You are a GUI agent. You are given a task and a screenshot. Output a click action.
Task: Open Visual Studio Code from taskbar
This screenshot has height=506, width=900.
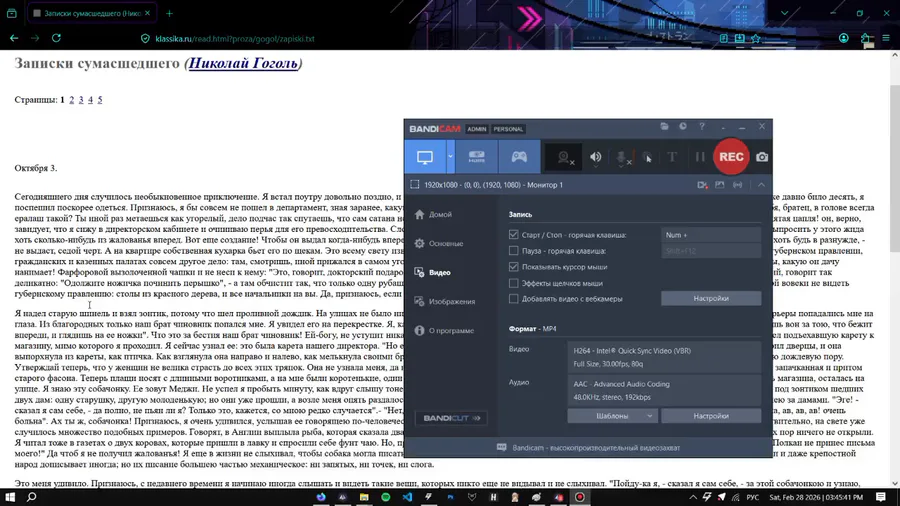[407, 497]
